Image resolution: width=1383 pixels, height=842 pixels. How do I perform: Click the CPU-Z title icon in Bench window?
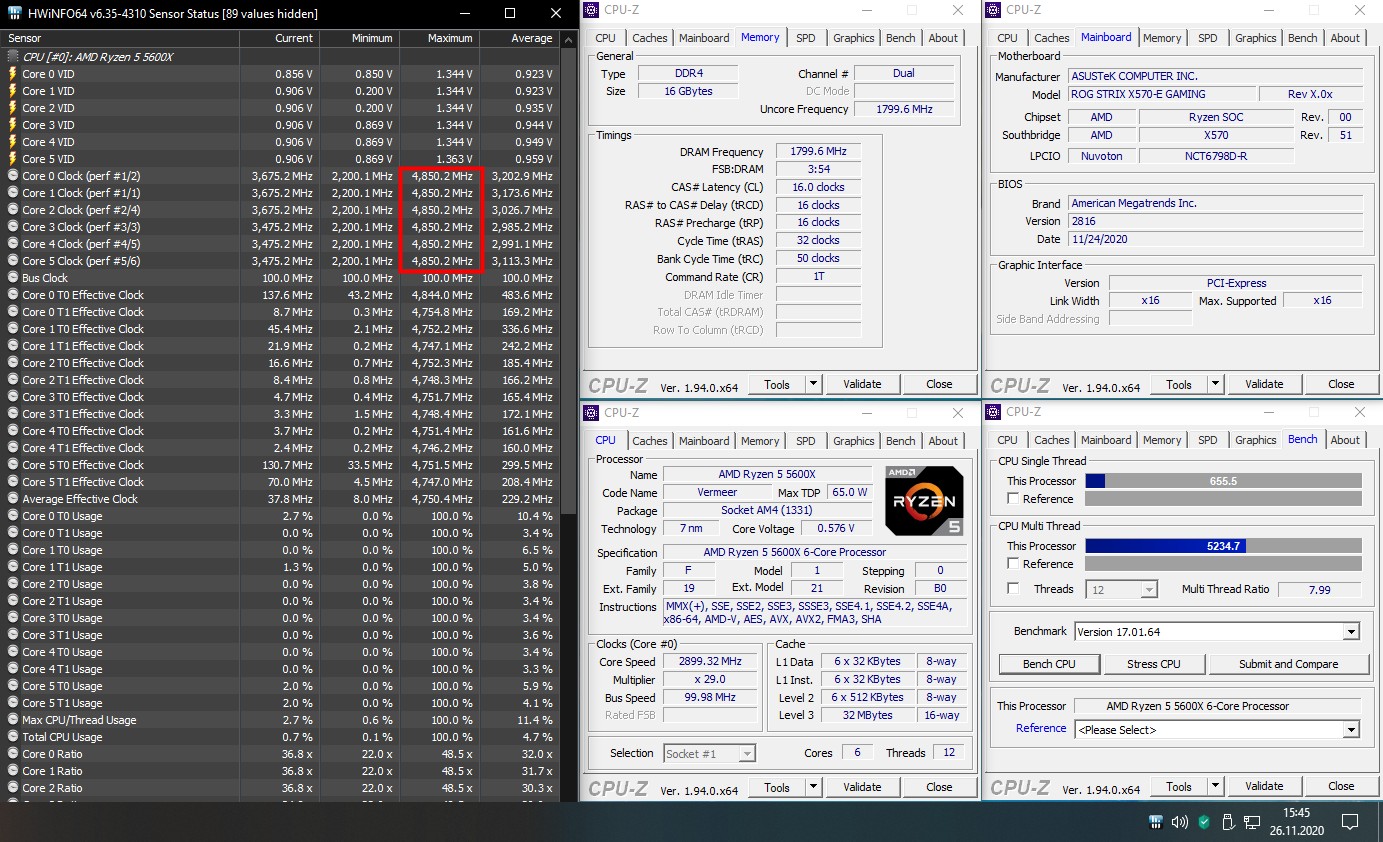tap(994, 412)
